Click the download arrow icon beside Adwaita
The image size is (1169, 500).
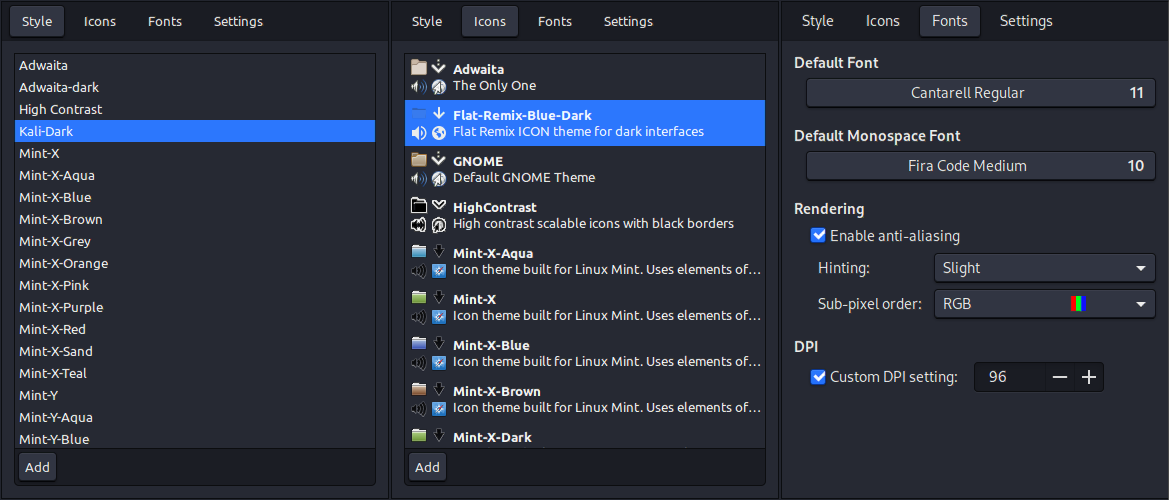click(438, 68)
